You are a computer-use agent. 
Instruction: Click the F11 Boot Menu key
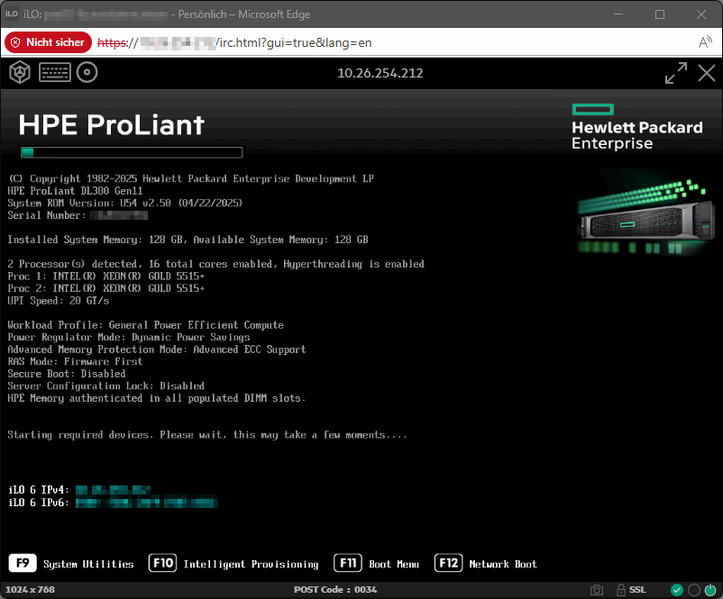[x=348, y=563]
